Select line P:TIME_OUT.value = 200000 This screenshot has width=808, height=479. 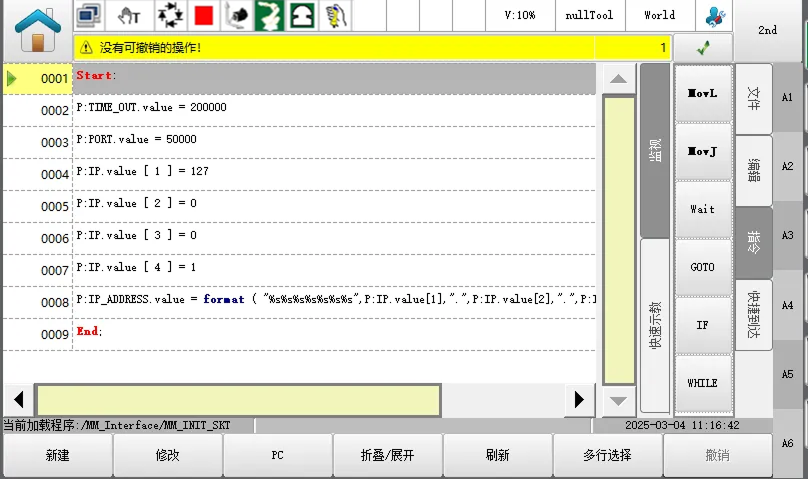click(299, 111)
